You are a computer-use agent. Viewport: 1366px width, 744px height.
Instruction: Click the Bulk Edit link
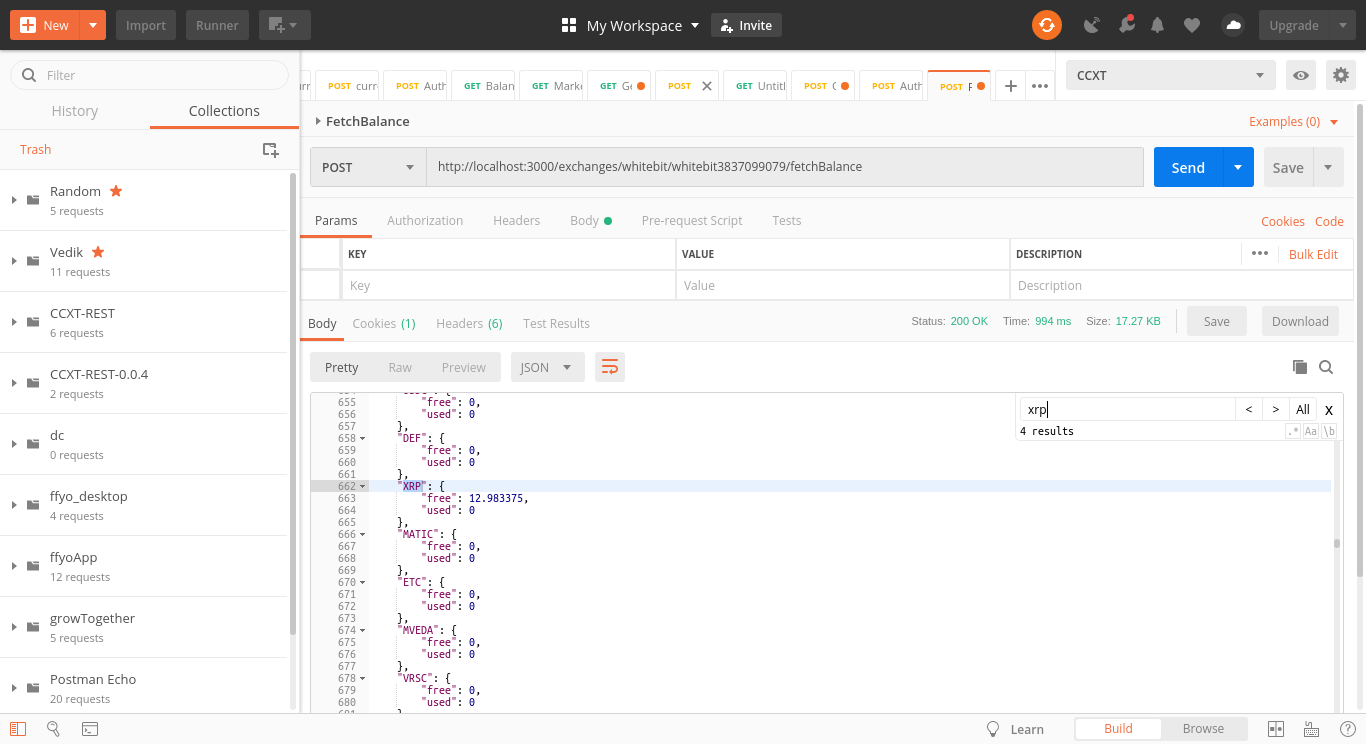(x=1313, y=254)
